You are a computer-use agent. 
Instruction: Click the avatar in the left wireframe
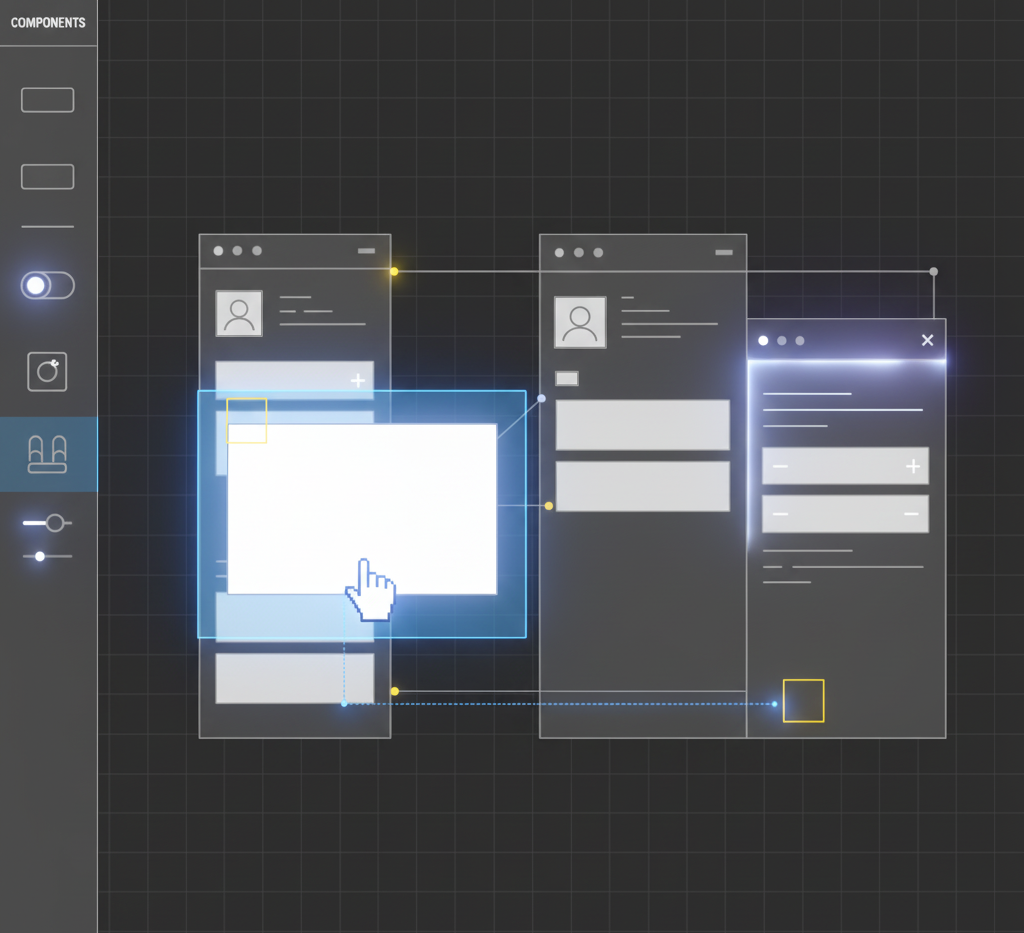click(239, 314)
